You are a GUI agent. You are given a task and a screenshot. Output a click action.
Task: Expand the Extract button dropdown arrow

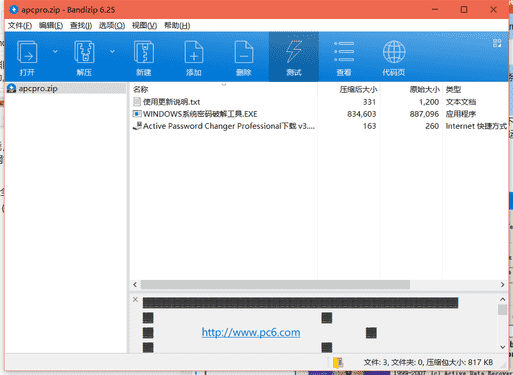112,51
